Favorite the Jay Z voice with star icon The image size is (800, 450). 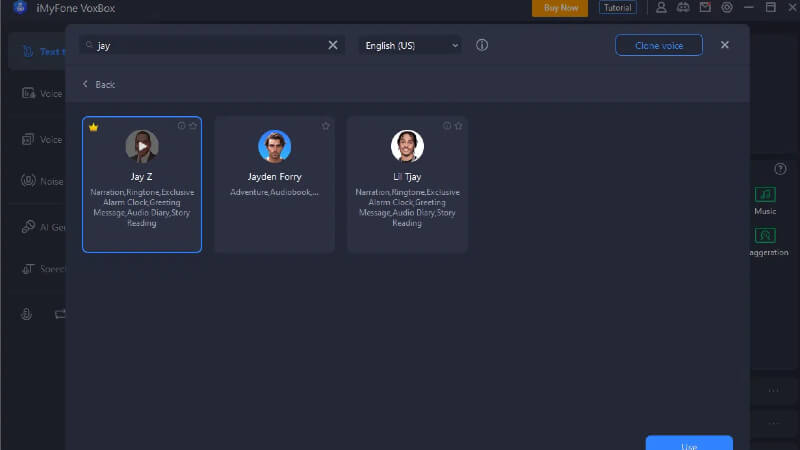click(193, 126)
